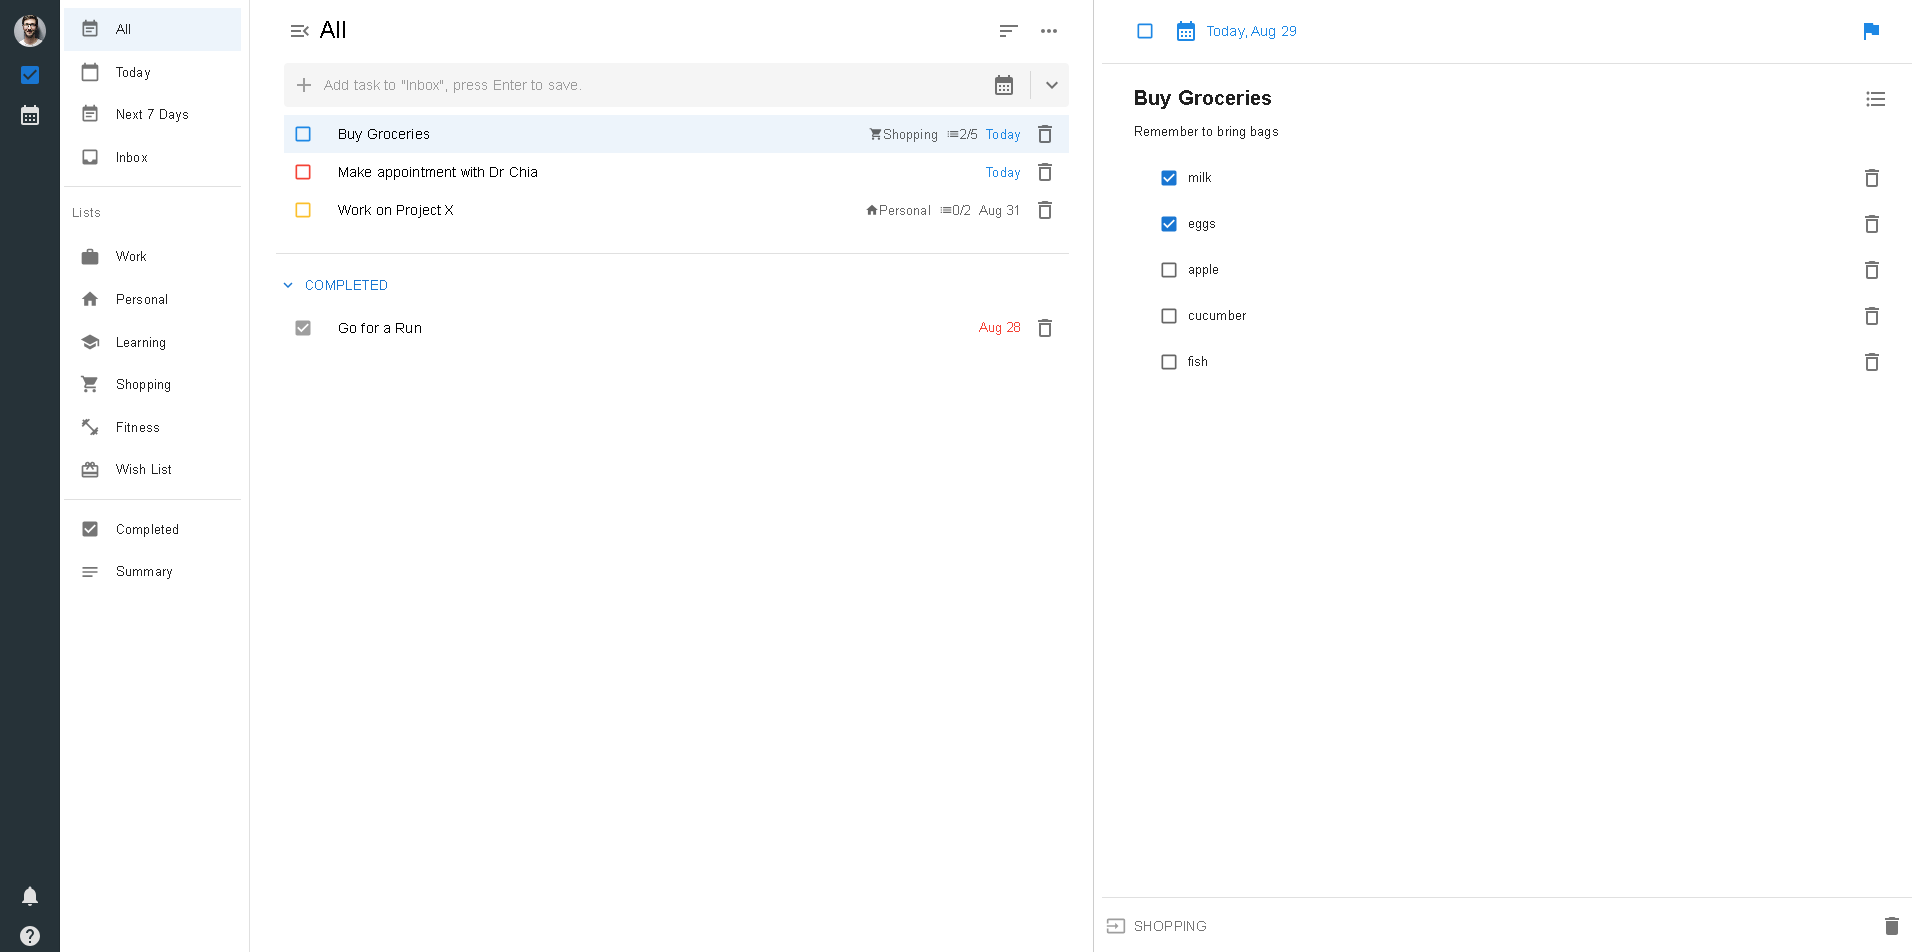This screenshot has width=1920, height=952.
Task: Open the Summary page
Action: coord(143,571)
